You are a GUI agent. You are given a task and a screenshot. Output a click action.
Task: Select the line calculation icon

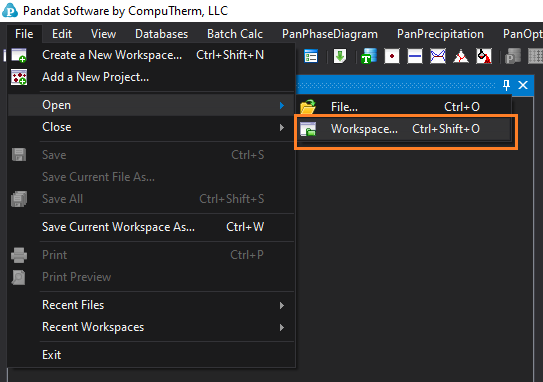[415, 56]
